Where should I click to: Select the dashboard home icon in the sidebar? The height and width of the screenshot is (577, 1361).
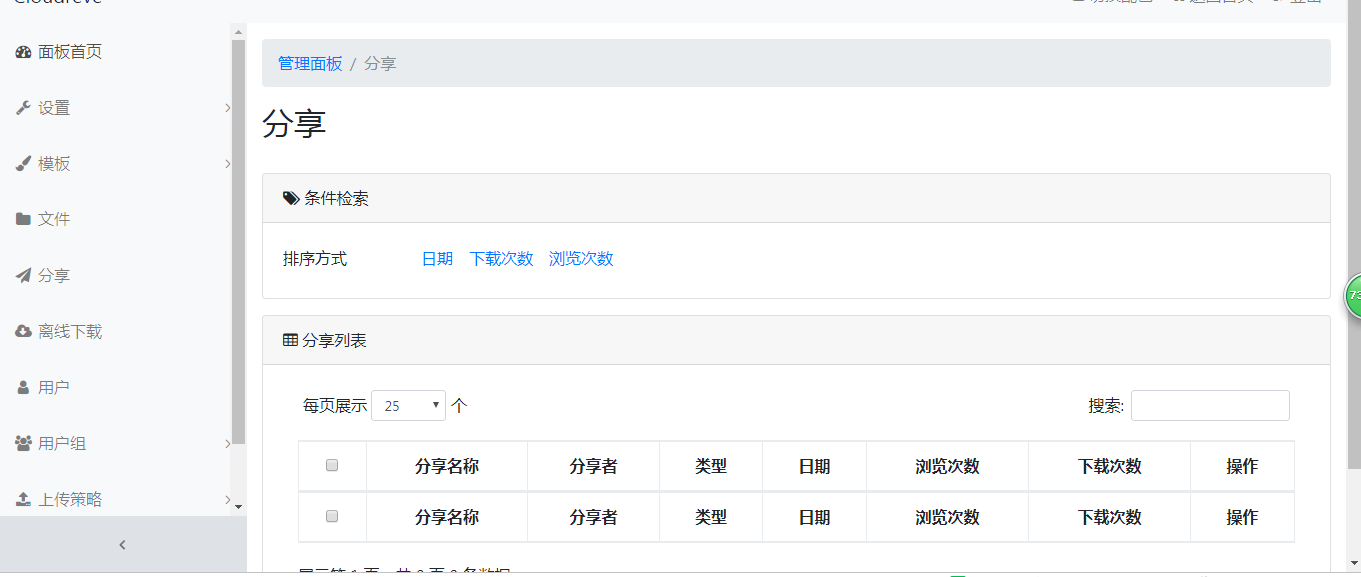(22, 51)
